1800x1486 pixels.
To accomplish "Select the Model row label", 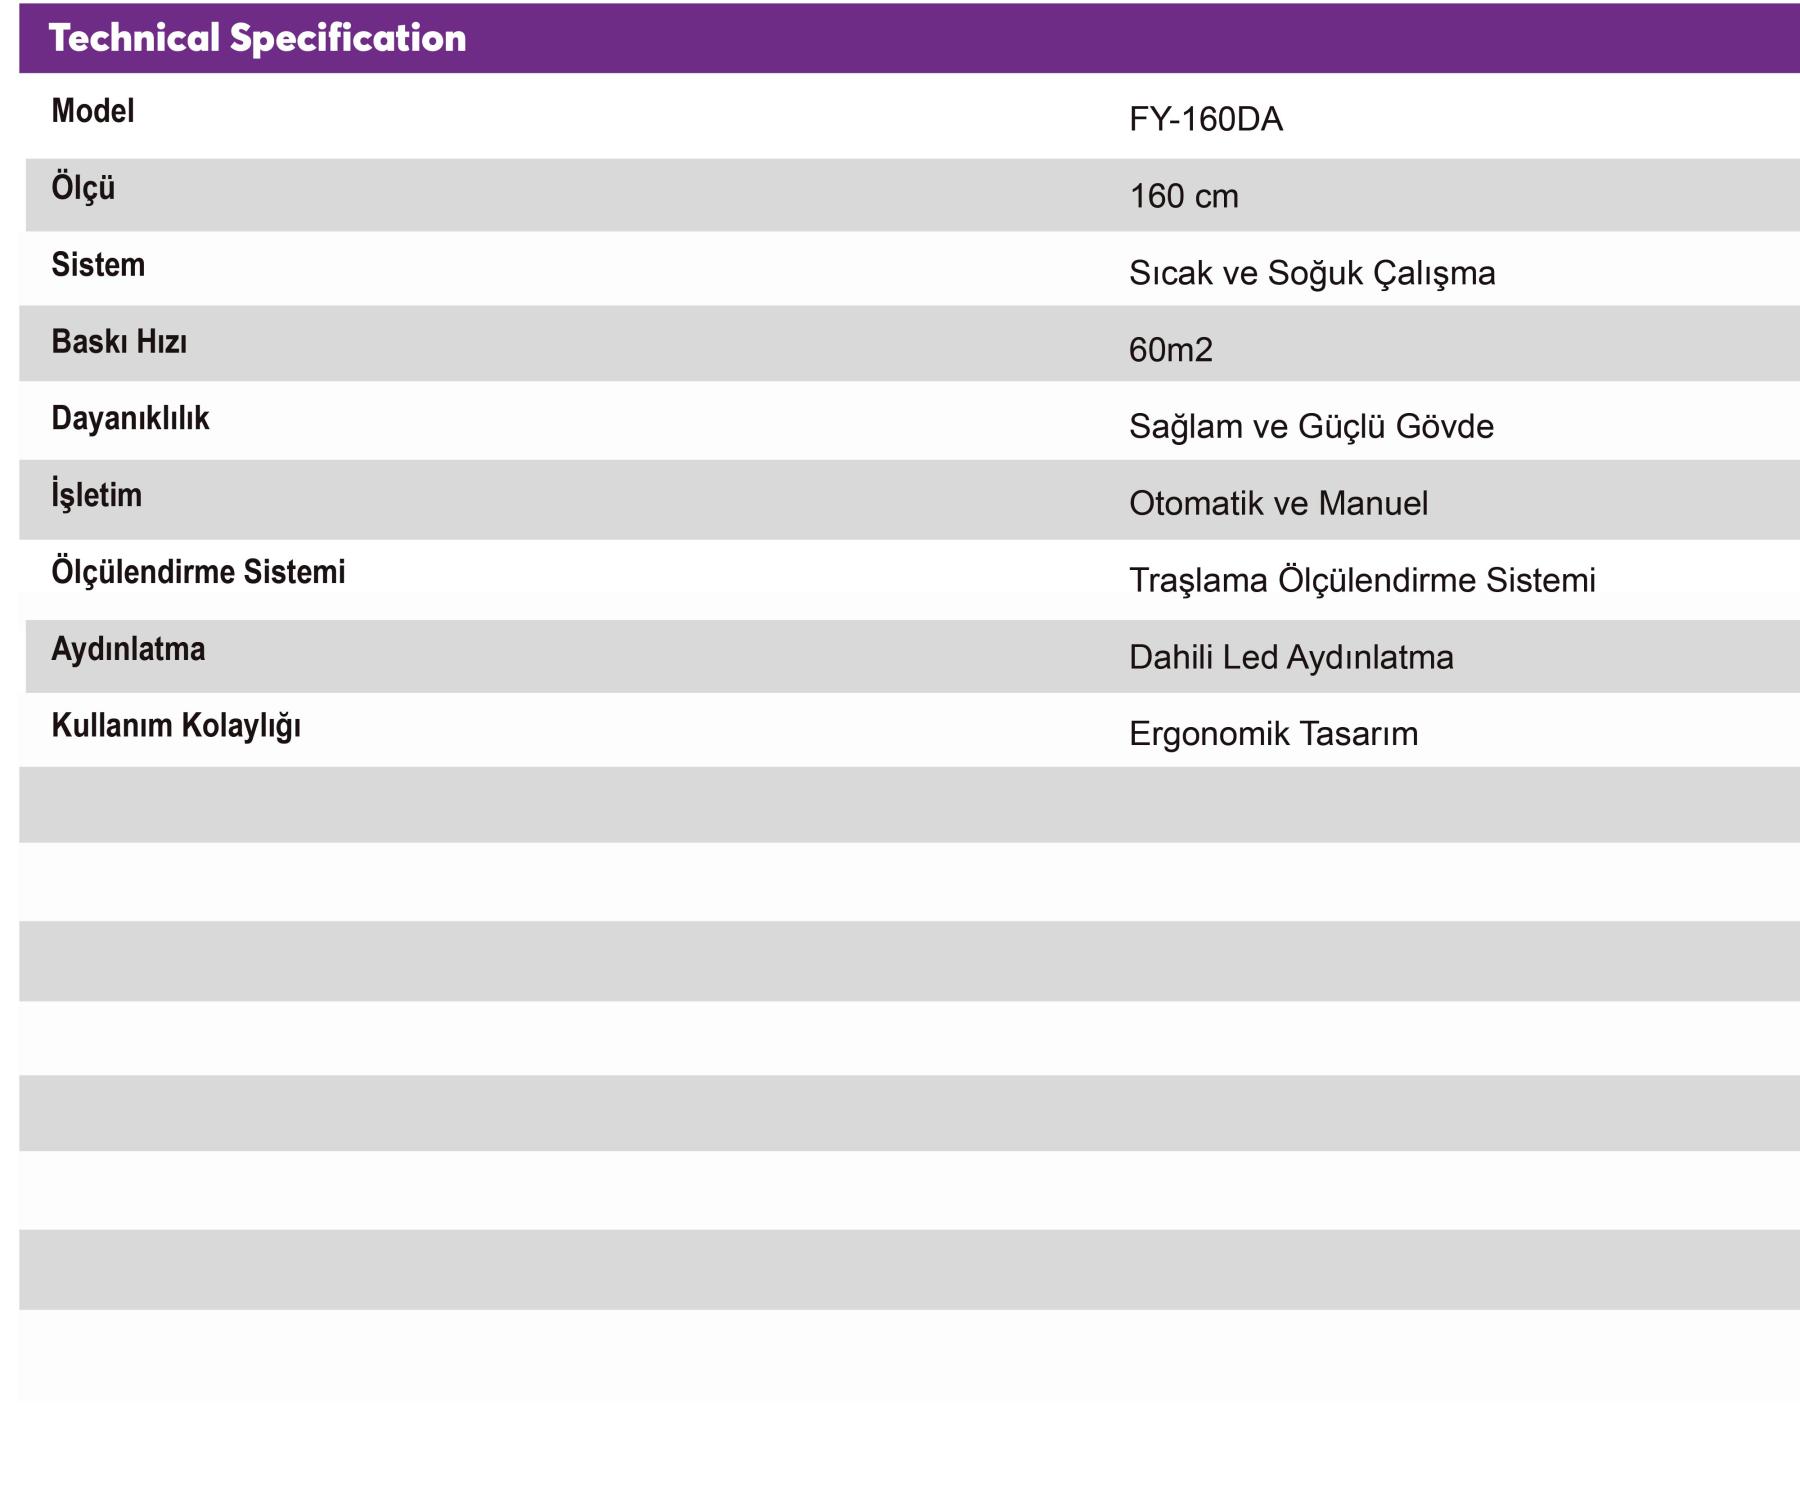I will [92, 111].
